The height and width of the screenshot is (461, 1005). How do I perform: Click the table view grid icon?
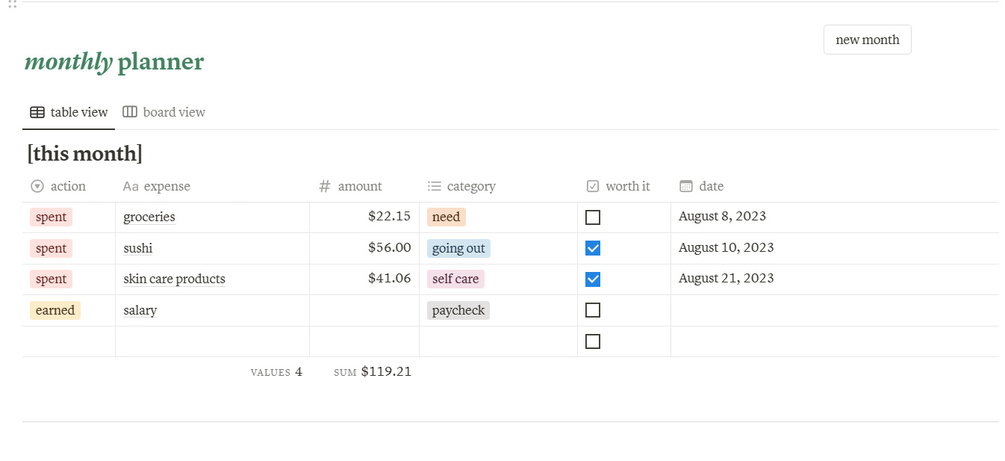click(37, 113)
